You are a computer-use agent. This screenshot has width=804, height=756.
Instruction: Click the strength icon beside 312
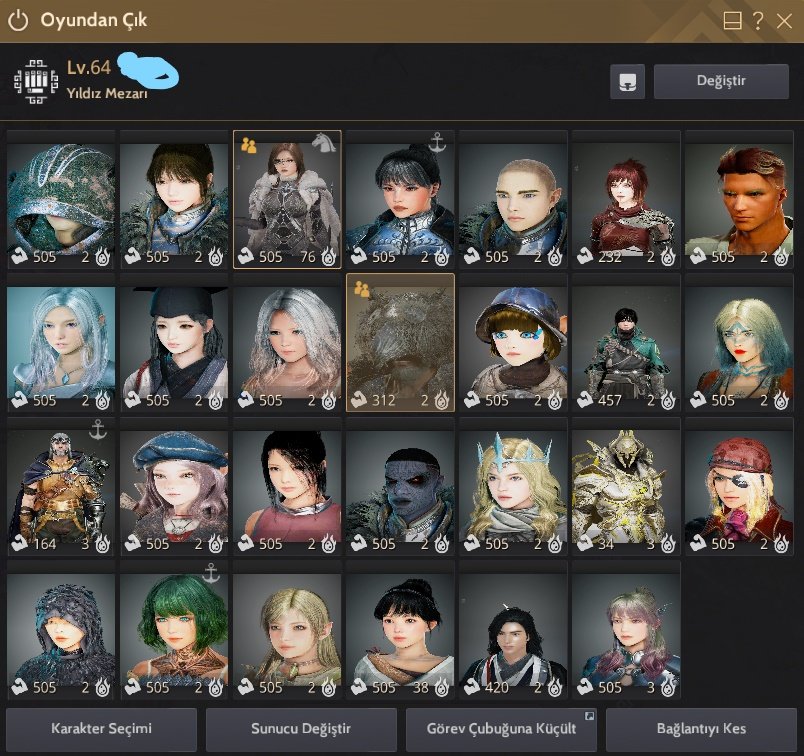(x=358, y=400)
